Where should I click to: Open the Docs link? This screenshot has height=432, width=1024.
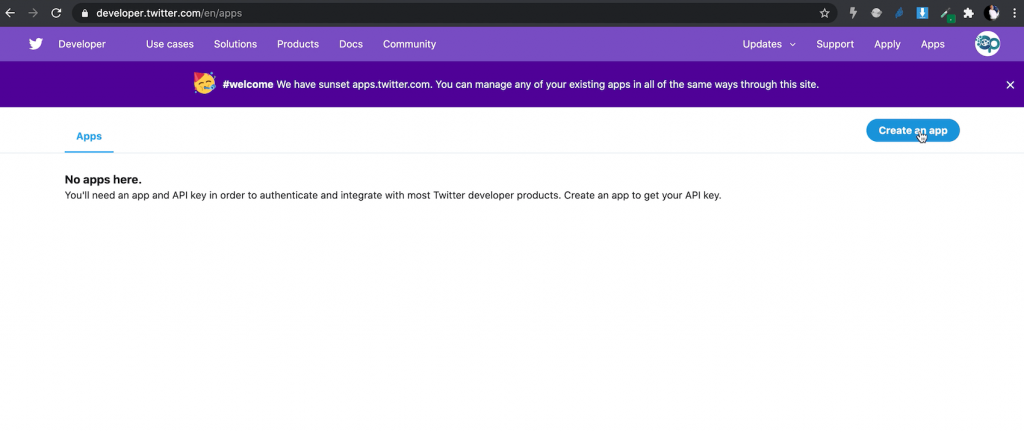point(351,44)
